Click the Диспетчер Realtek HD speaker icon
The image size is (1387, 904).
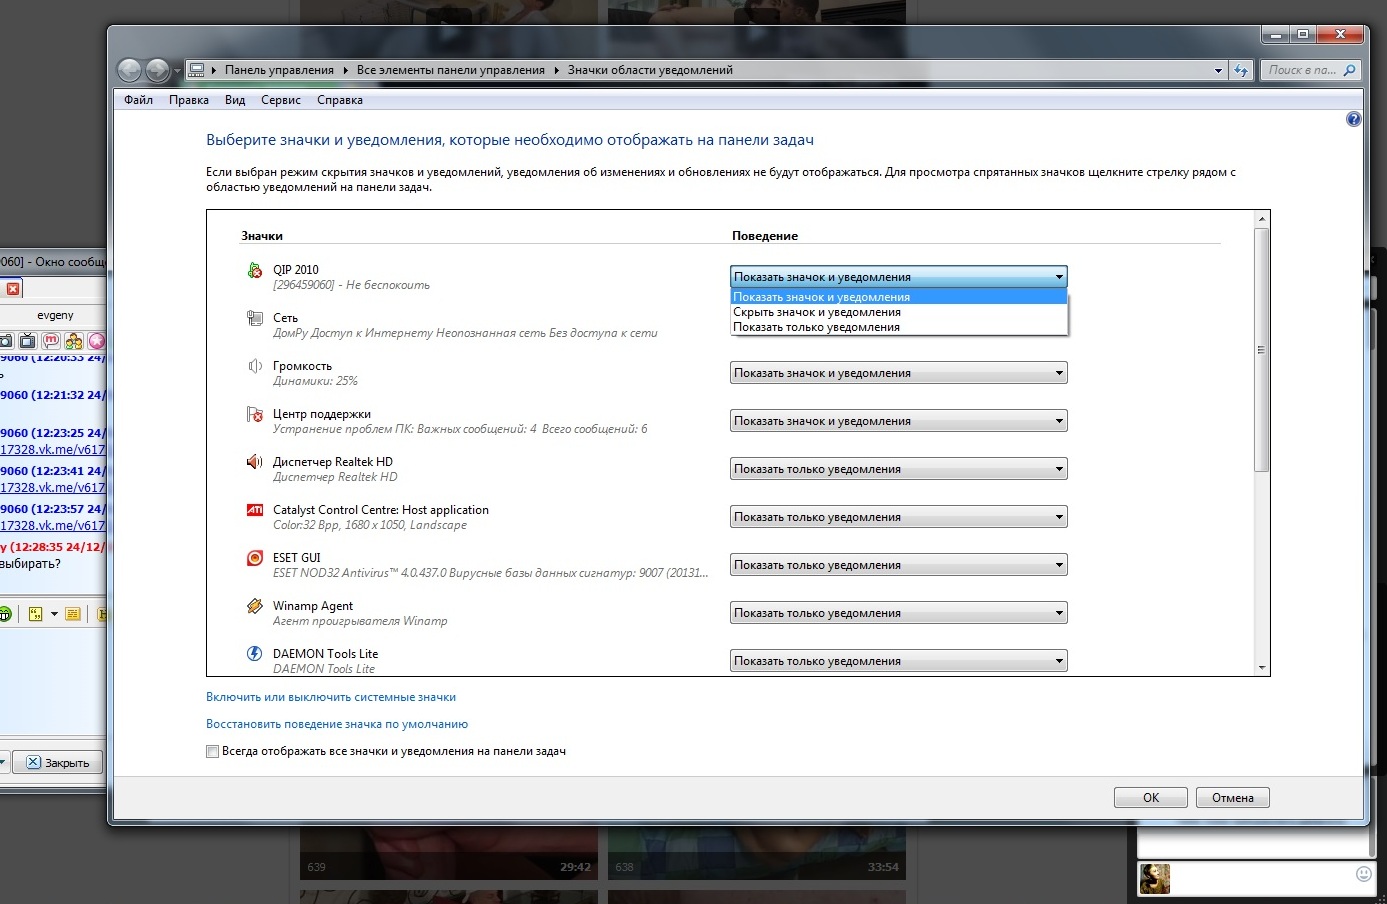255,462
